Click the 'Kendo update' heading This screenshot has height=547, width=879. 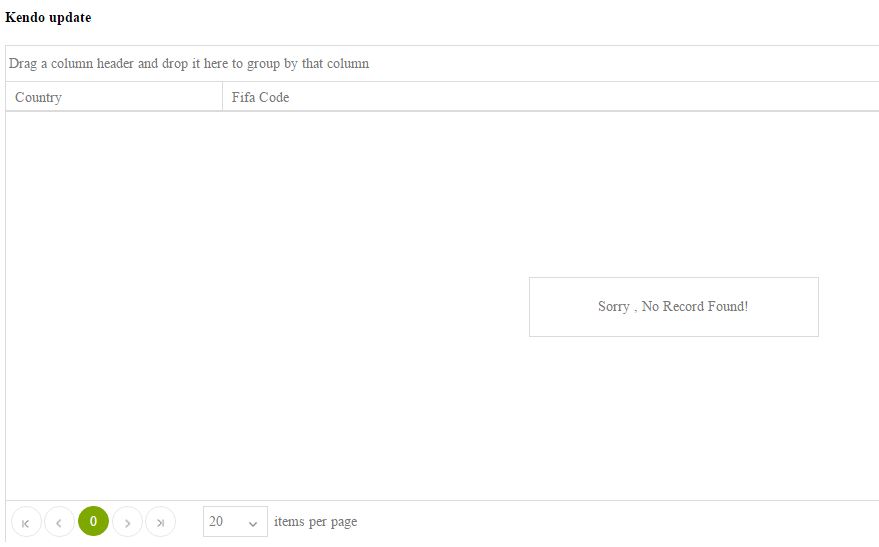pos(48,18)
